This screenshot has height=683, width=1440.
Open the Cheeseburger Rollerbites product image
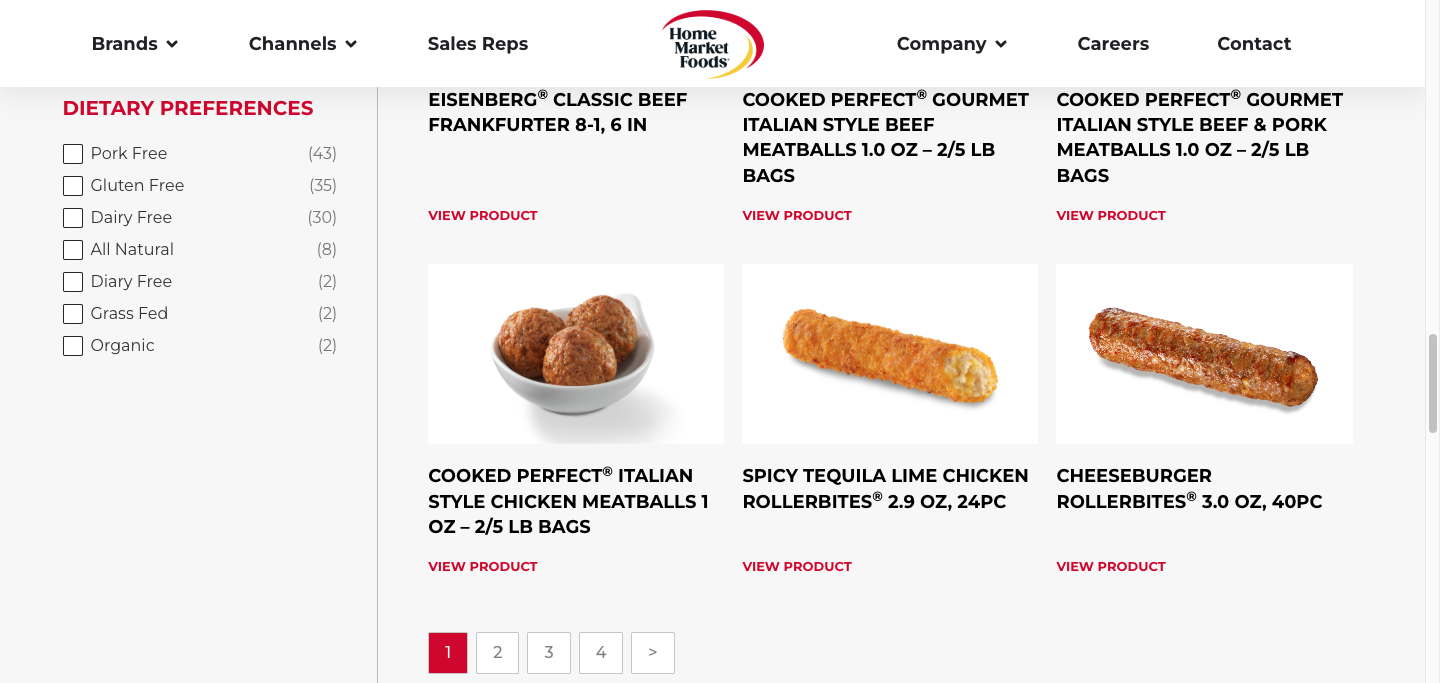coord(1204,354)
